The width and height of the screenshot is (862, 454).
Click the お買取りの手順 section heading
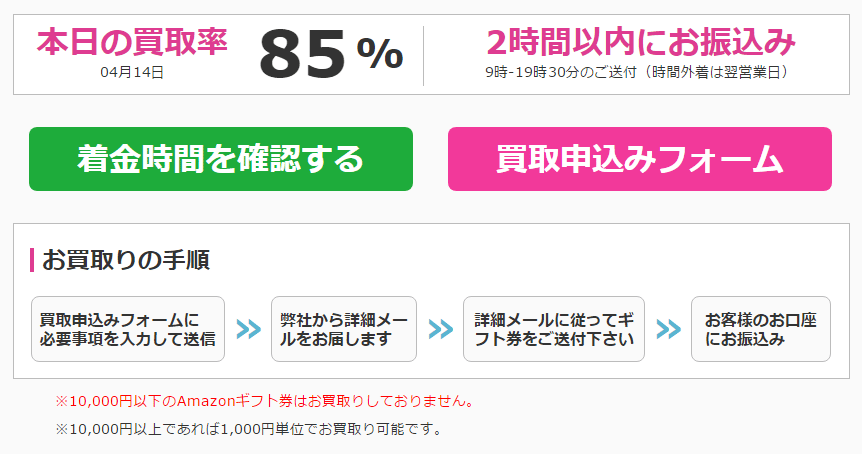pyautogui.click(x=126, y=260)
